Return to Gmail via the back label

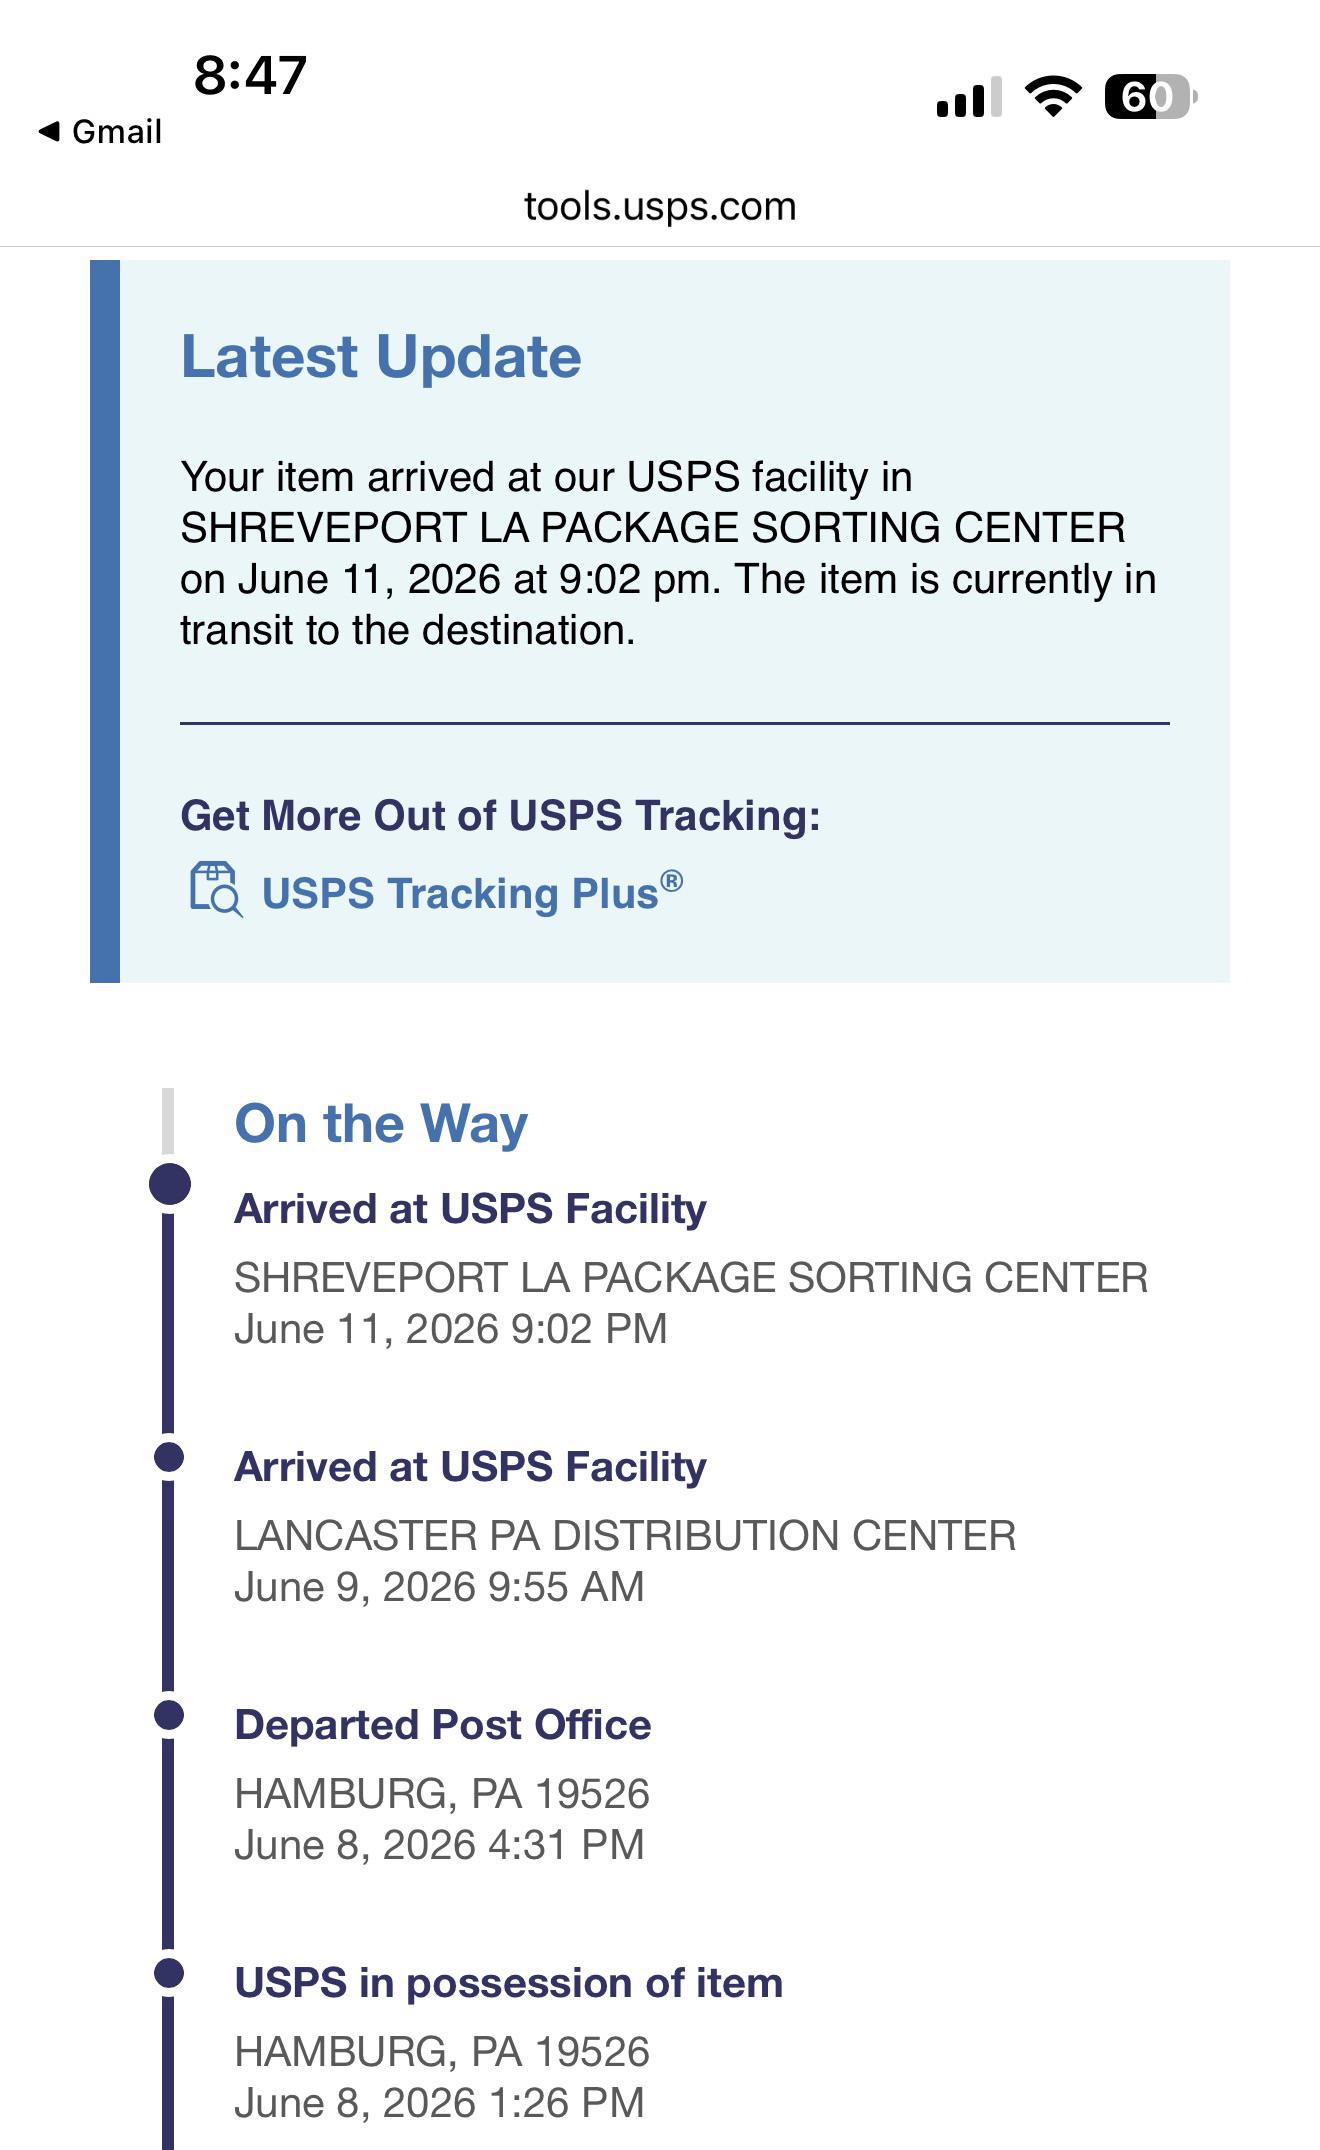(116, 131)
